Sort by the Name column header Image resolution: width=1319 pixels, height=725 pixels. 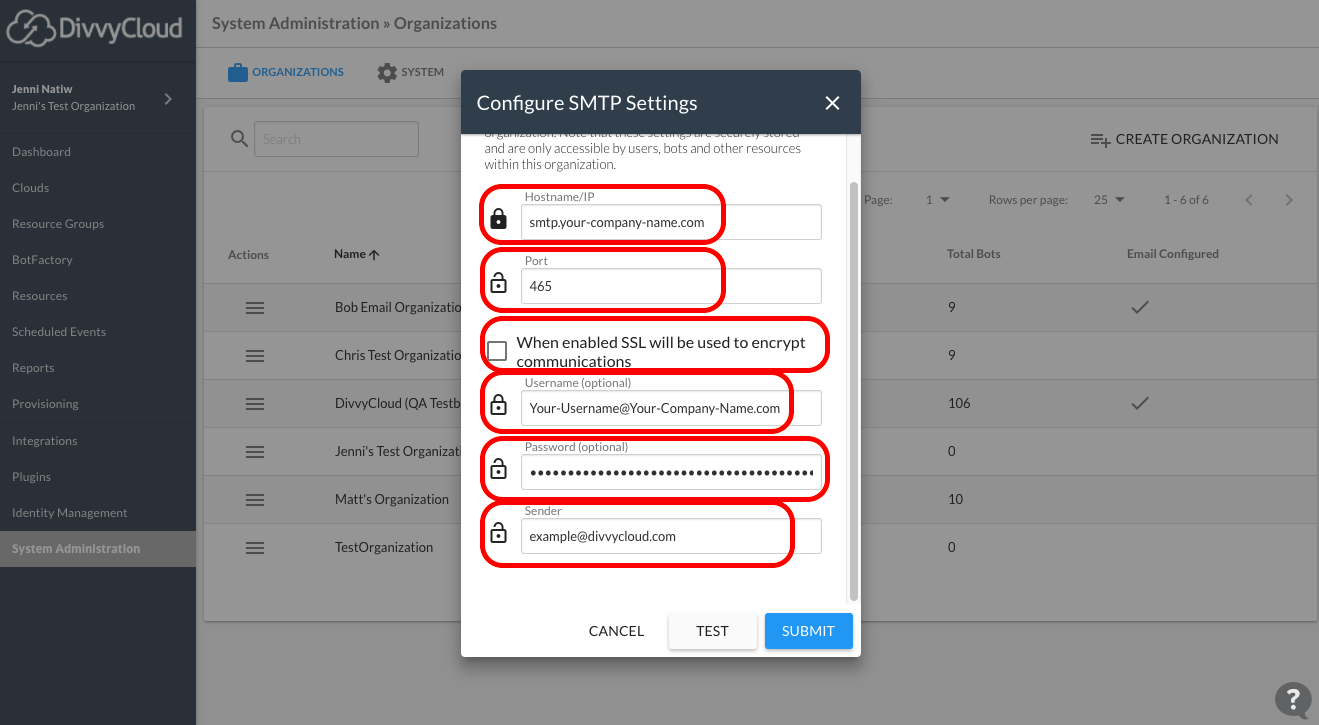pos(357,254)
